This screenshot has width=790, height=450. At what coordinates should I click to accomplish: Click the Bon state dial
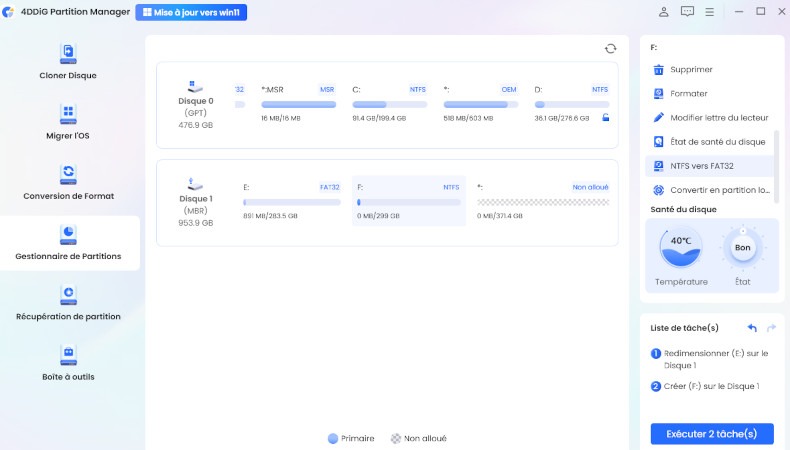click(x=742, y=247)
